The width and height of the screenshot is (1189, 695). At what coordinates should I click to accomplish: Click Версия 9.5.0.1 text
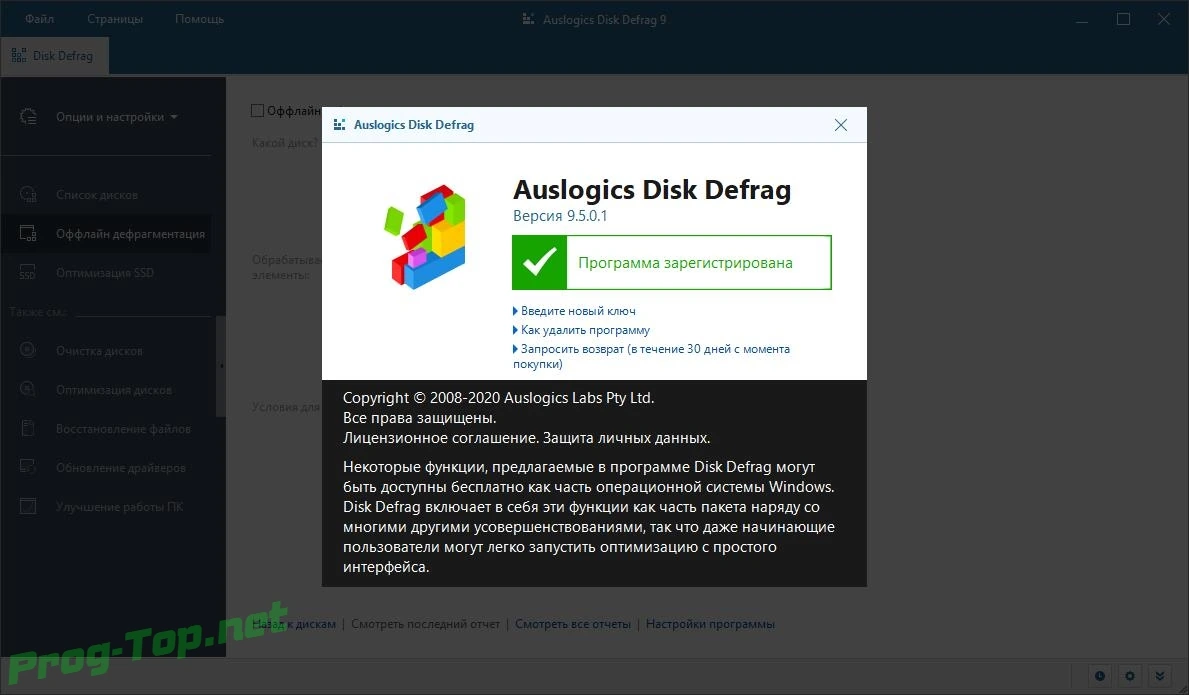point(560,216)
